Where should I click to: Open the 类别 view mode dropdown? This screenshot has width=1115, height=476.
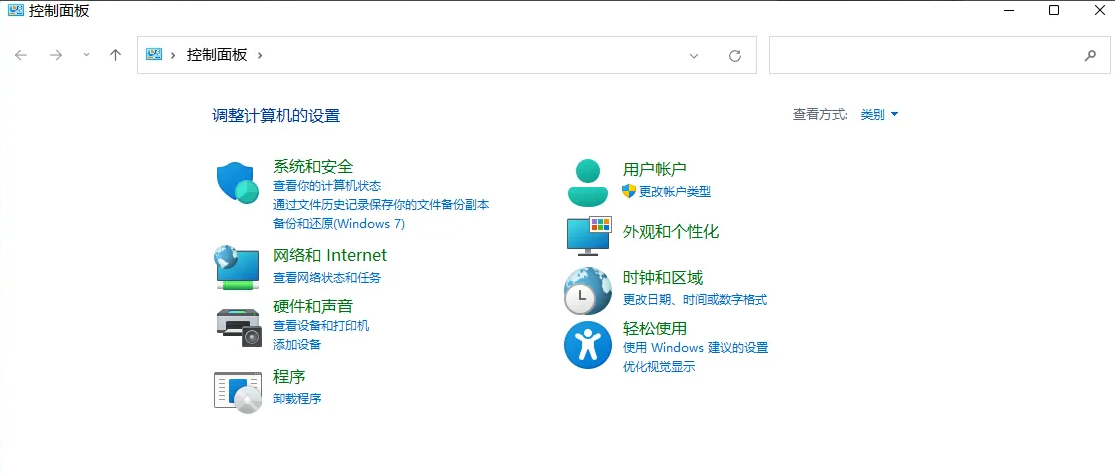point(880,115)
